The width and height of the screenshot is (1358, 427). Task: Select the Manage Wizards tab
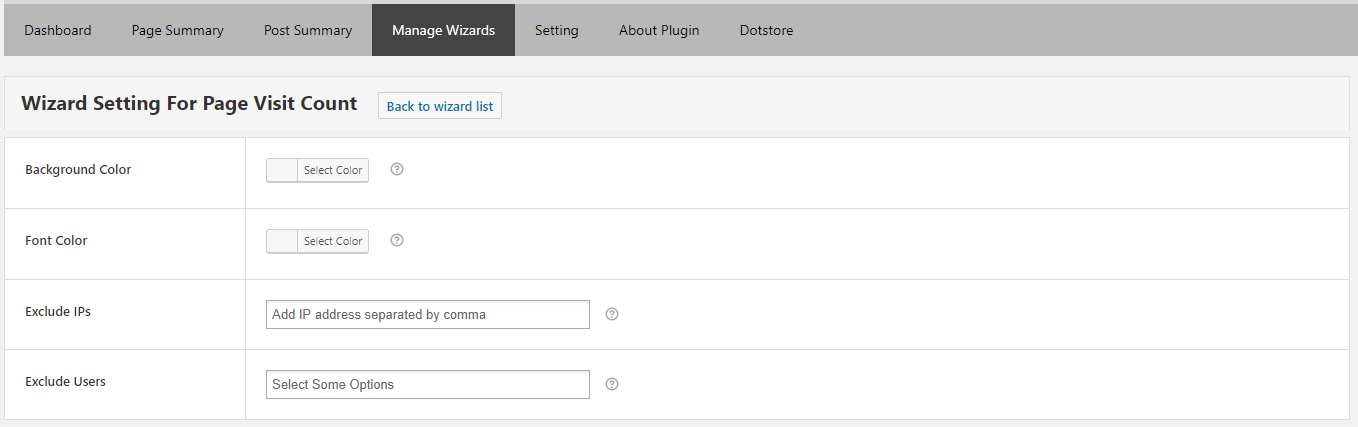tap(443, 30)
